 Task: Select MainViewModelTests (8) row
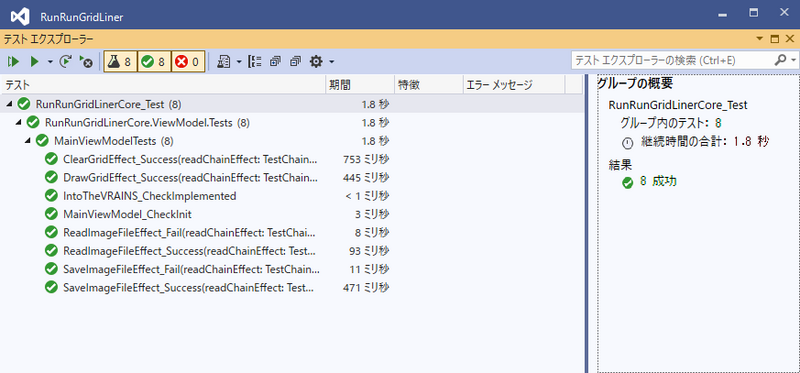(291, 141)
